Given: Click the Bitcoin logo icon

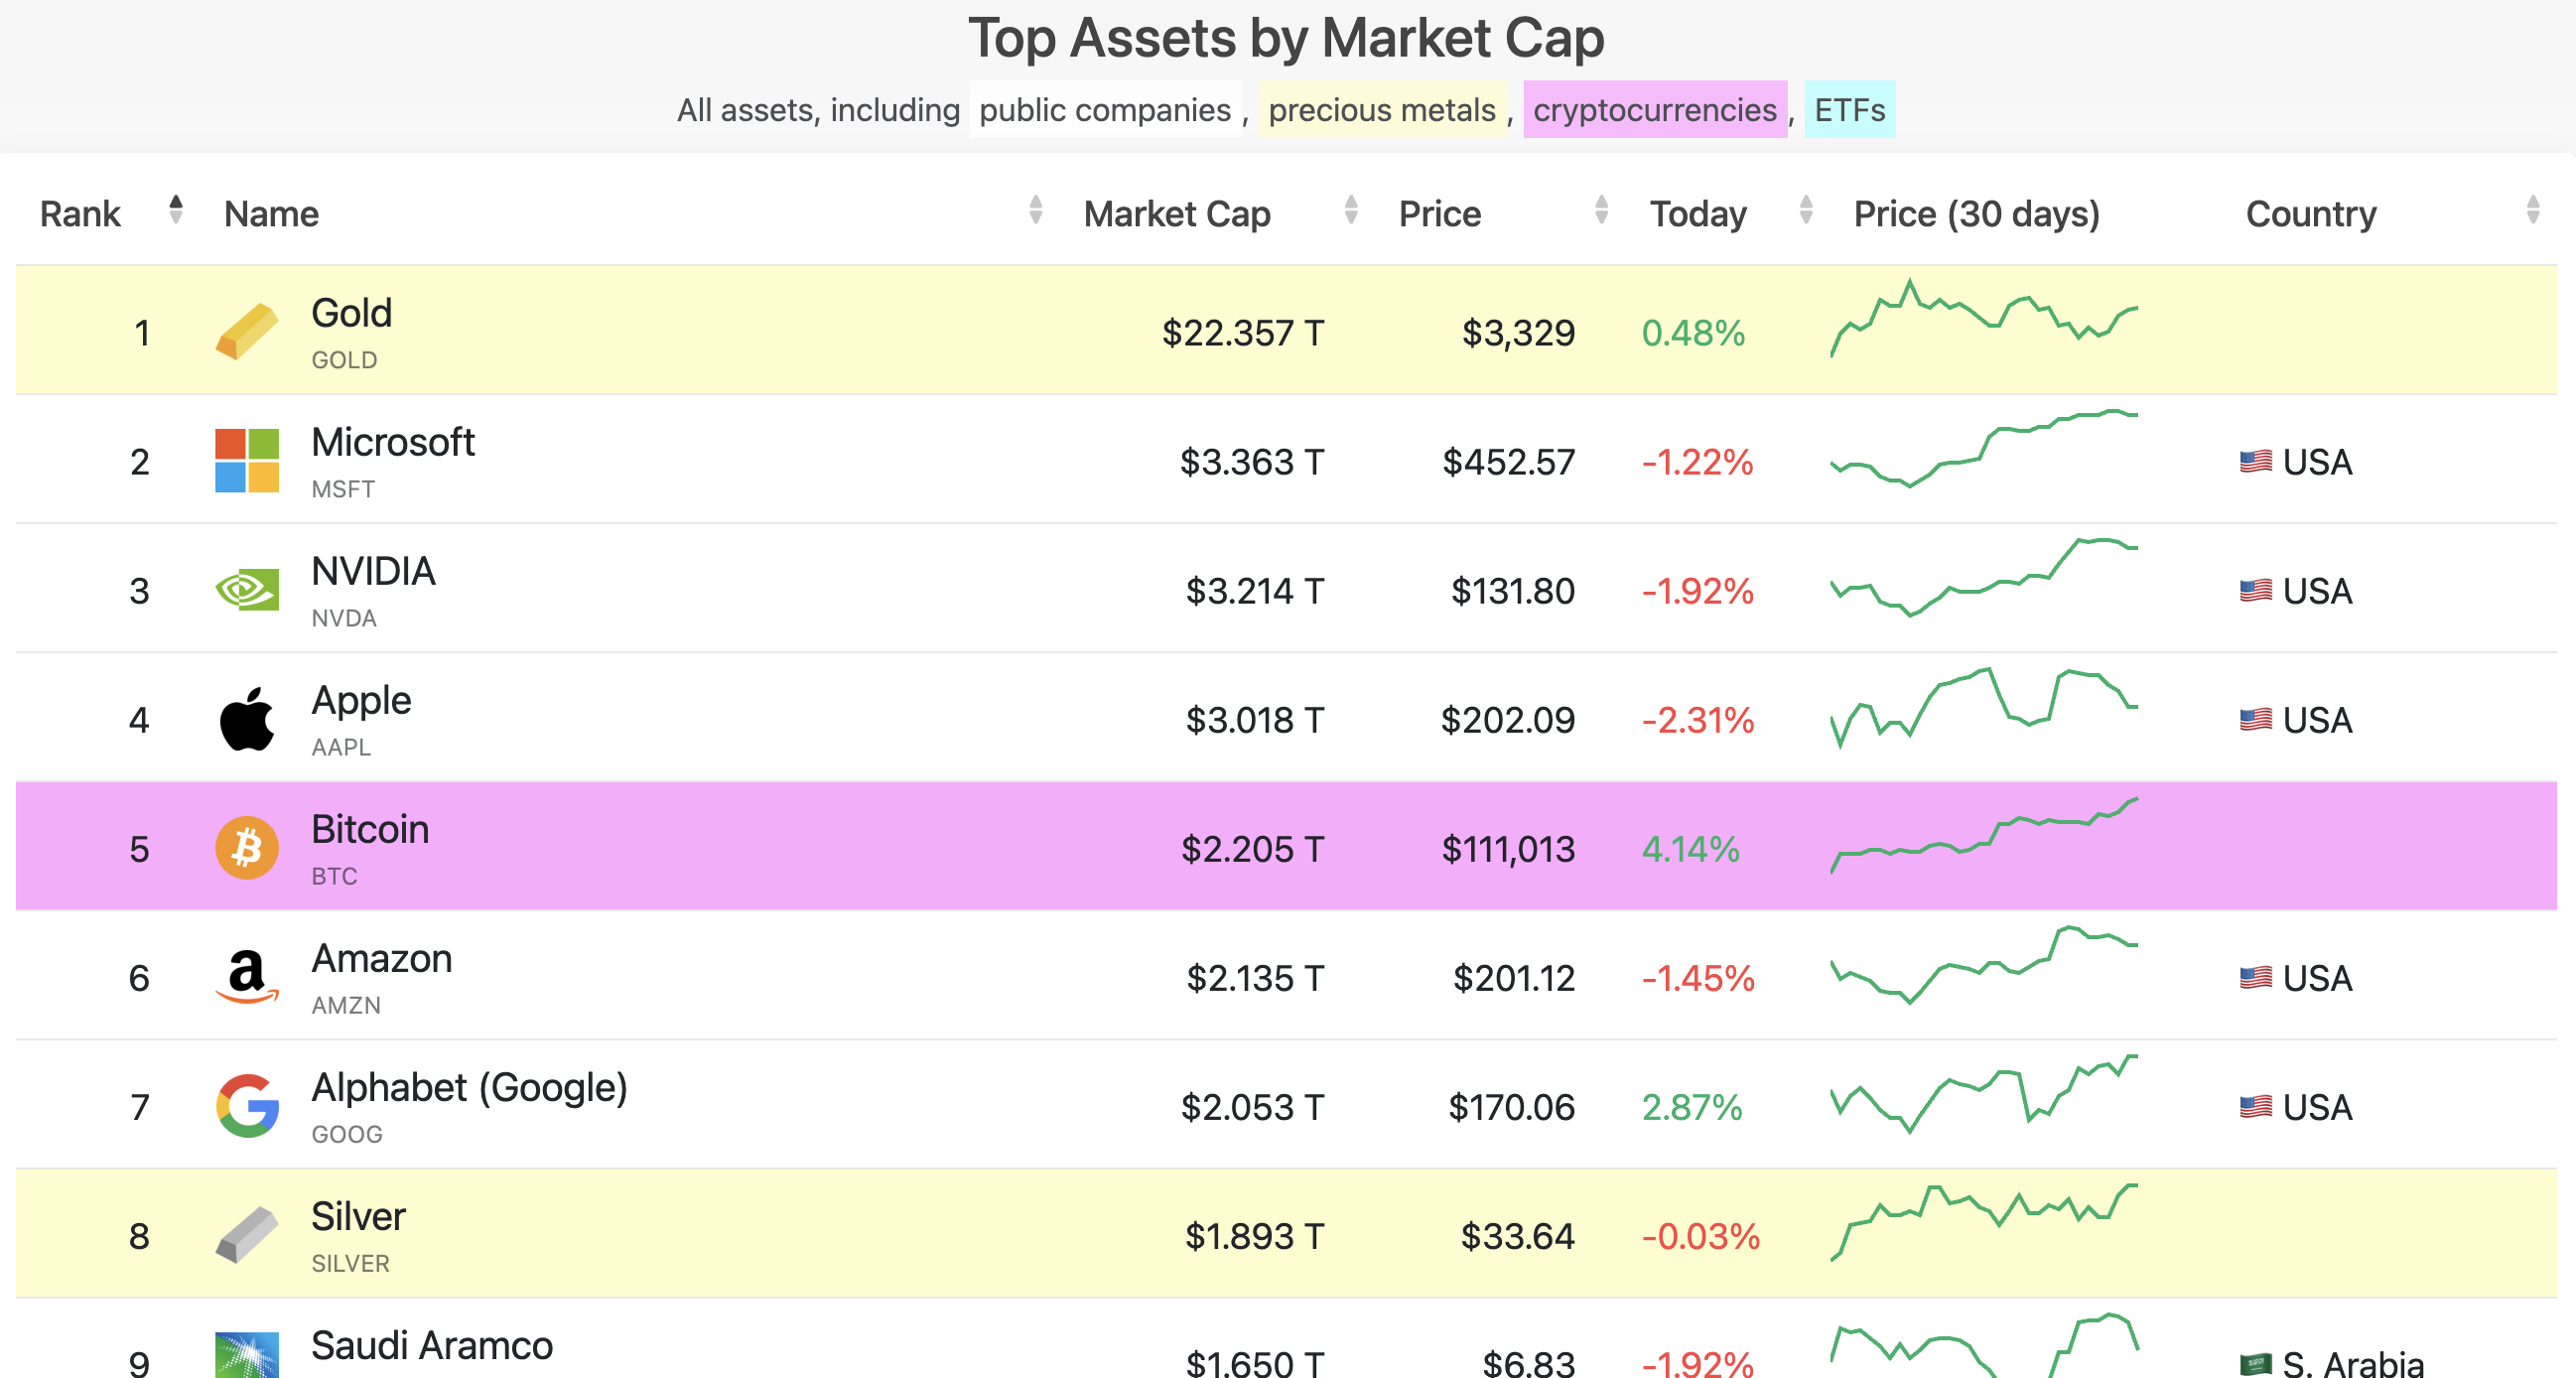Looking at the screenshot, I should pyautogui.click(x=247, y=848).
